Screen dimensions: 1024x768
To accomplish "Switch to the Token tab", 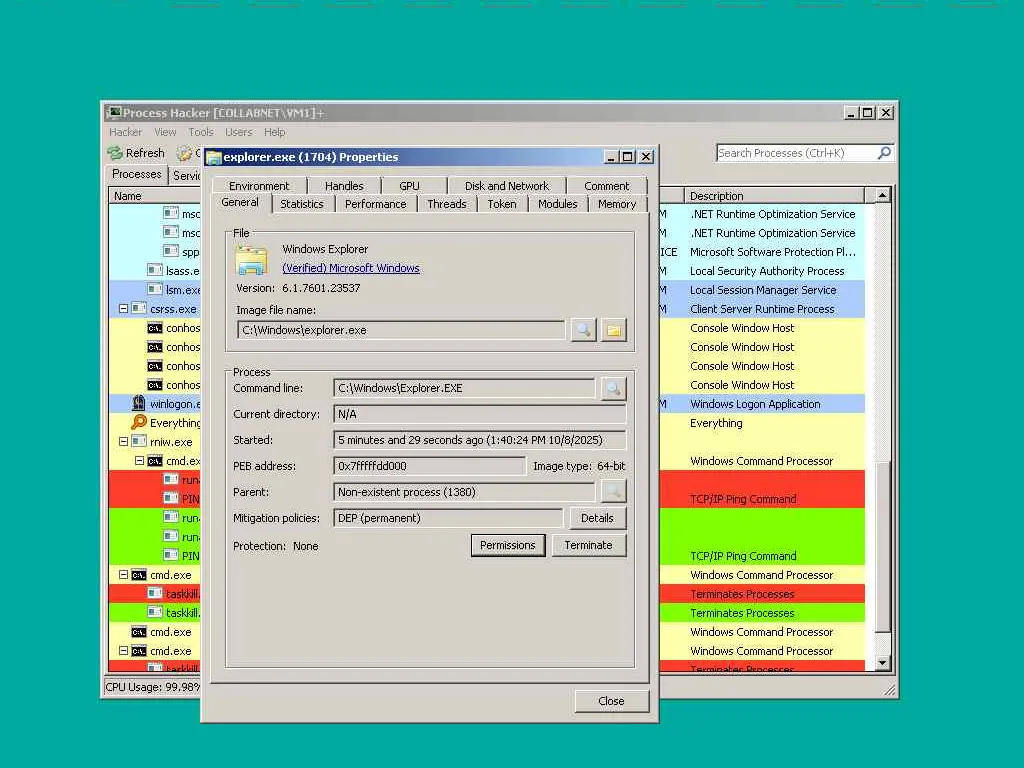I will [x=502, y=204].
